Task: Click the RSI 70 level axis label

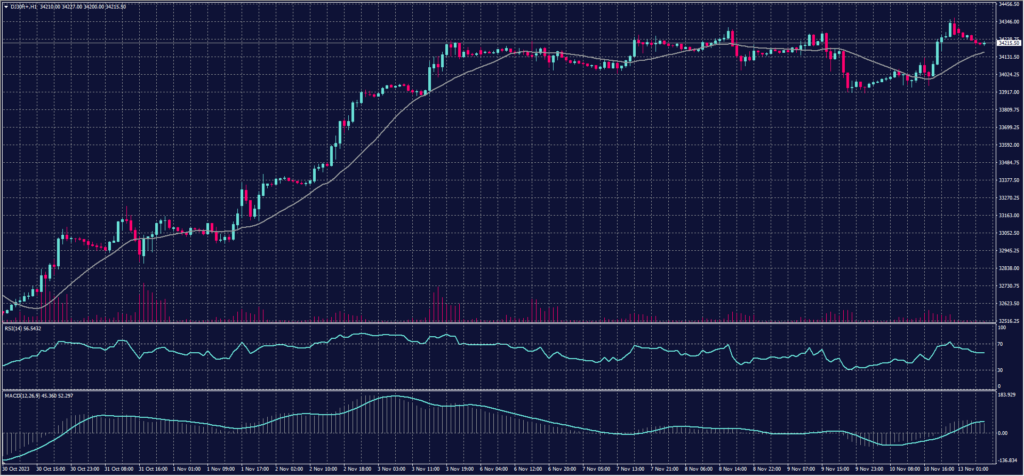Action: point(999,342)
